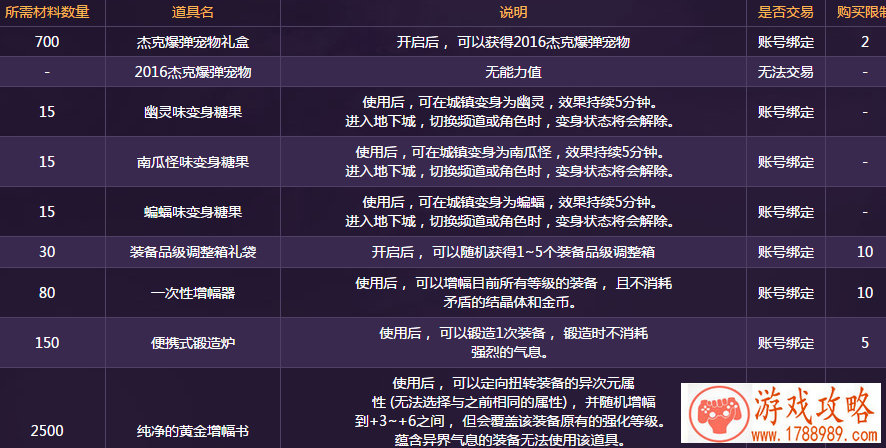Select the 一次性增幅器 item name
This screenshot has height=448, width=886.
click(193, 293)
